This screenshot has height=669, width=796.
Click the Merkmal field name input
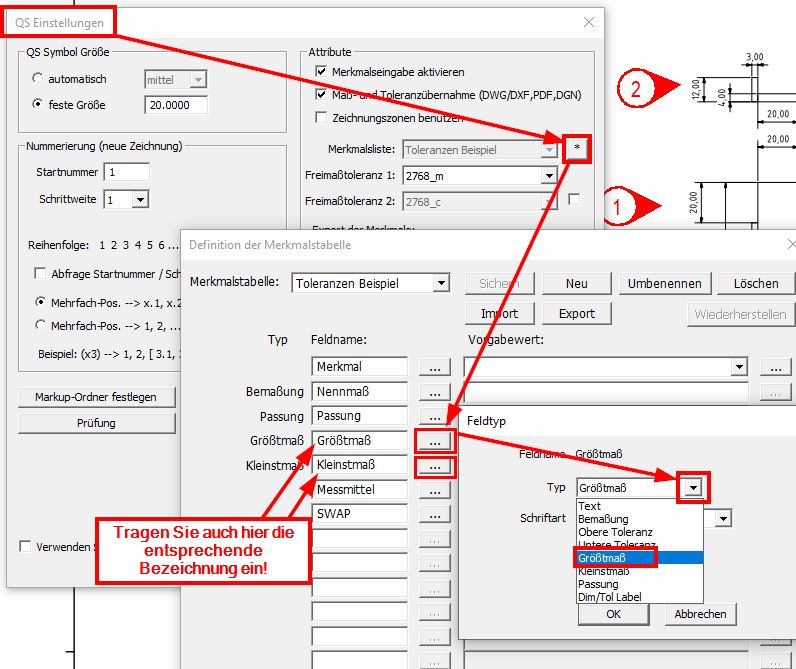tap(359, 366)
